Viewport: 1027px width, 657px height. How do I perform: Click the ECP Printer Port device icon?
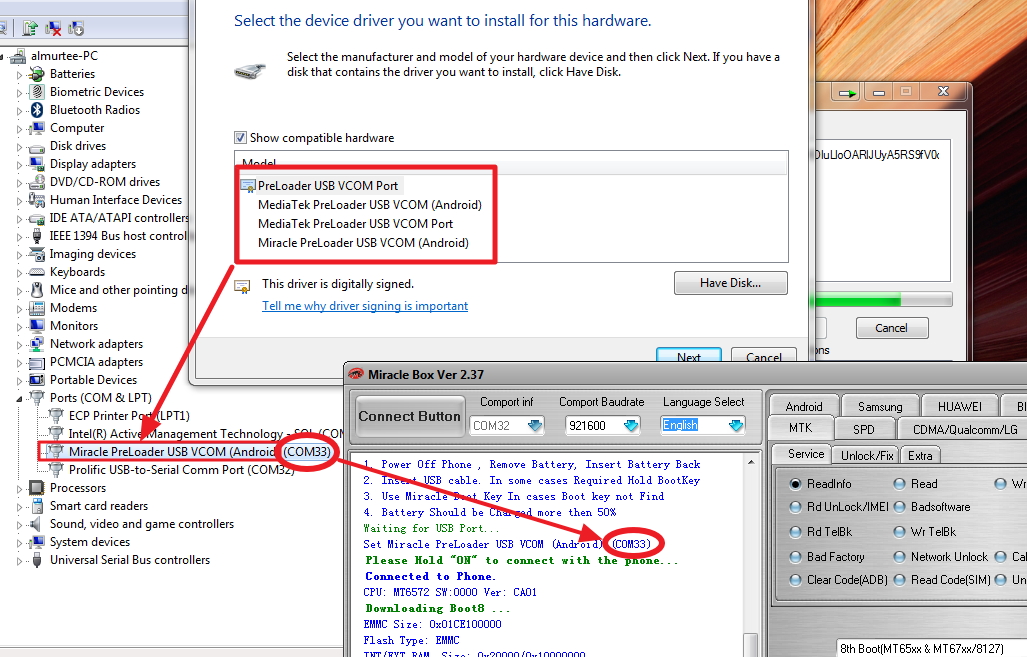(x=56, y=416)
